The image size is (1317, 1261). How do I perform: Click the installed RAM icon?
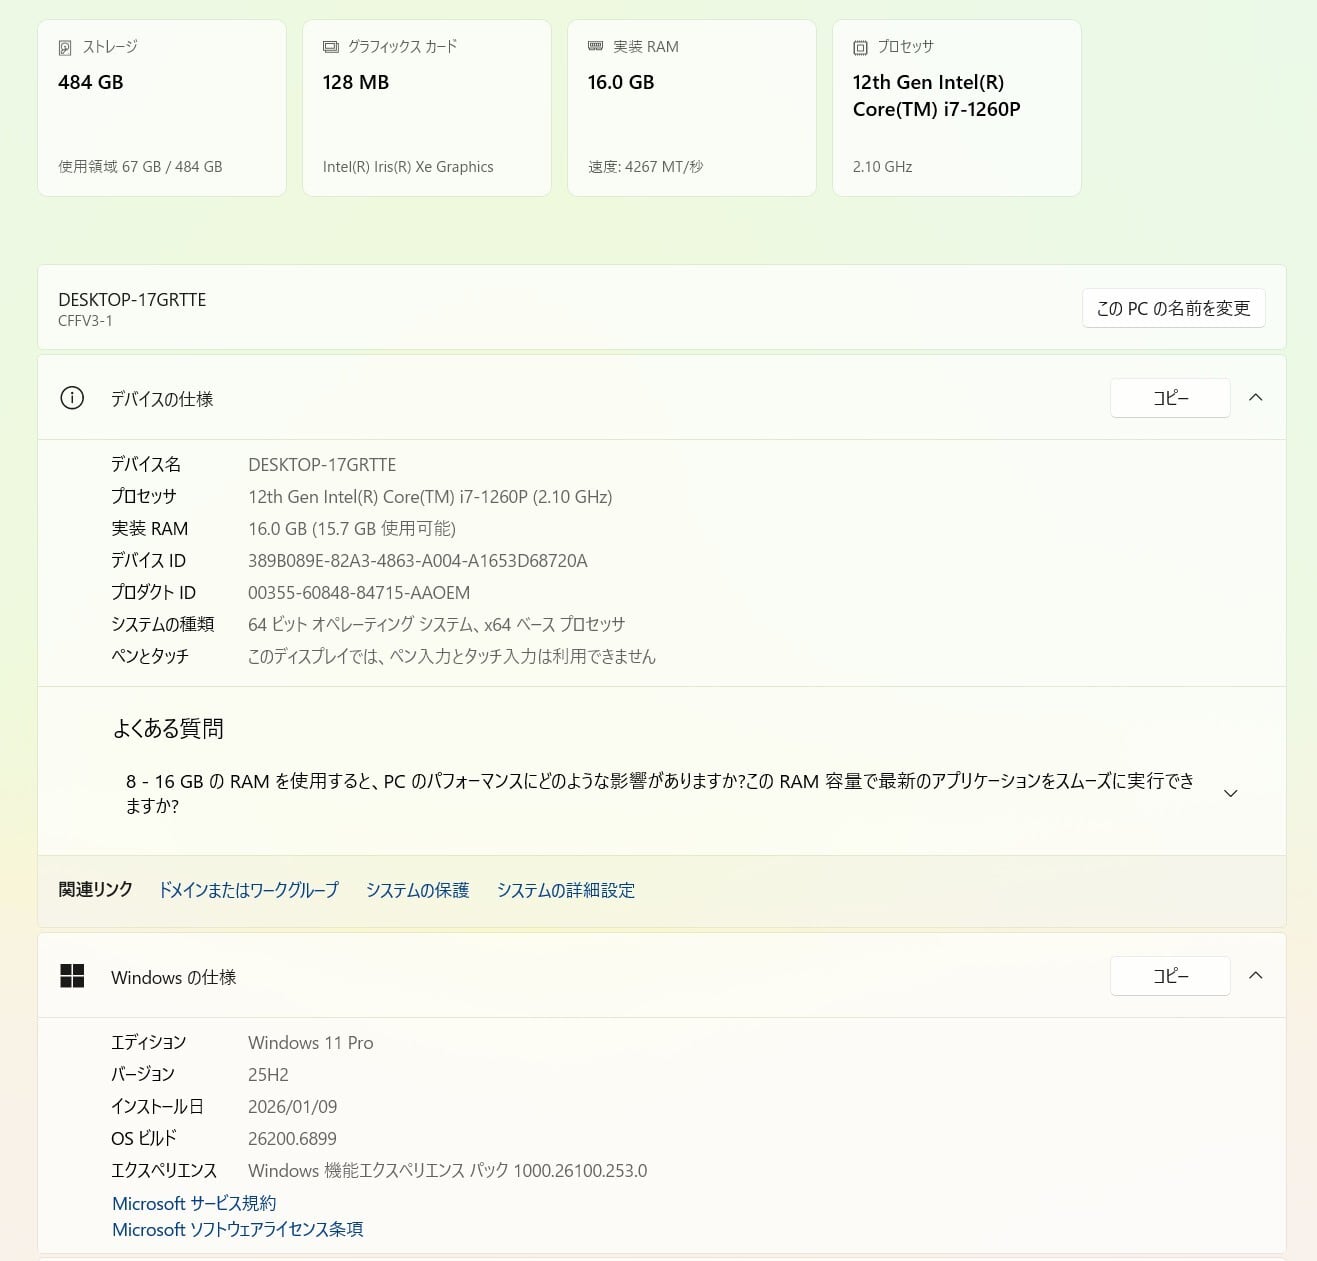point(596,46)
